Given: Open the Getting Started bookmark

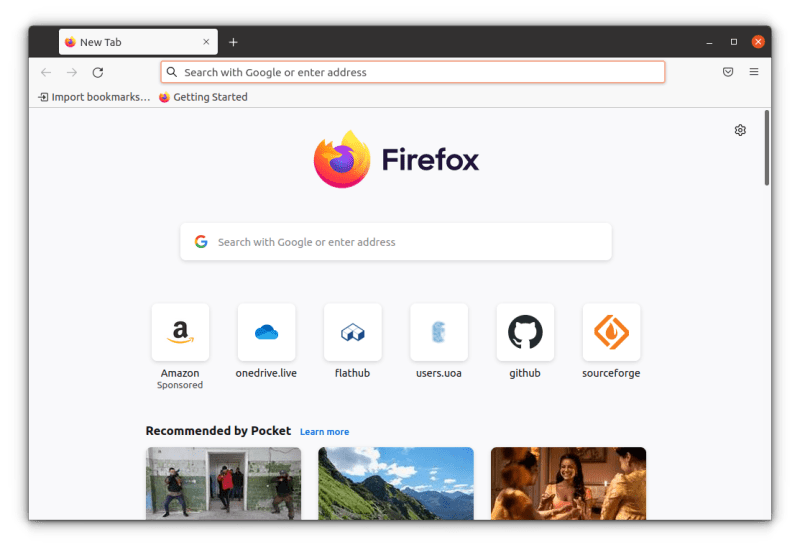Looking at the screenshot, I should point(203,97).
